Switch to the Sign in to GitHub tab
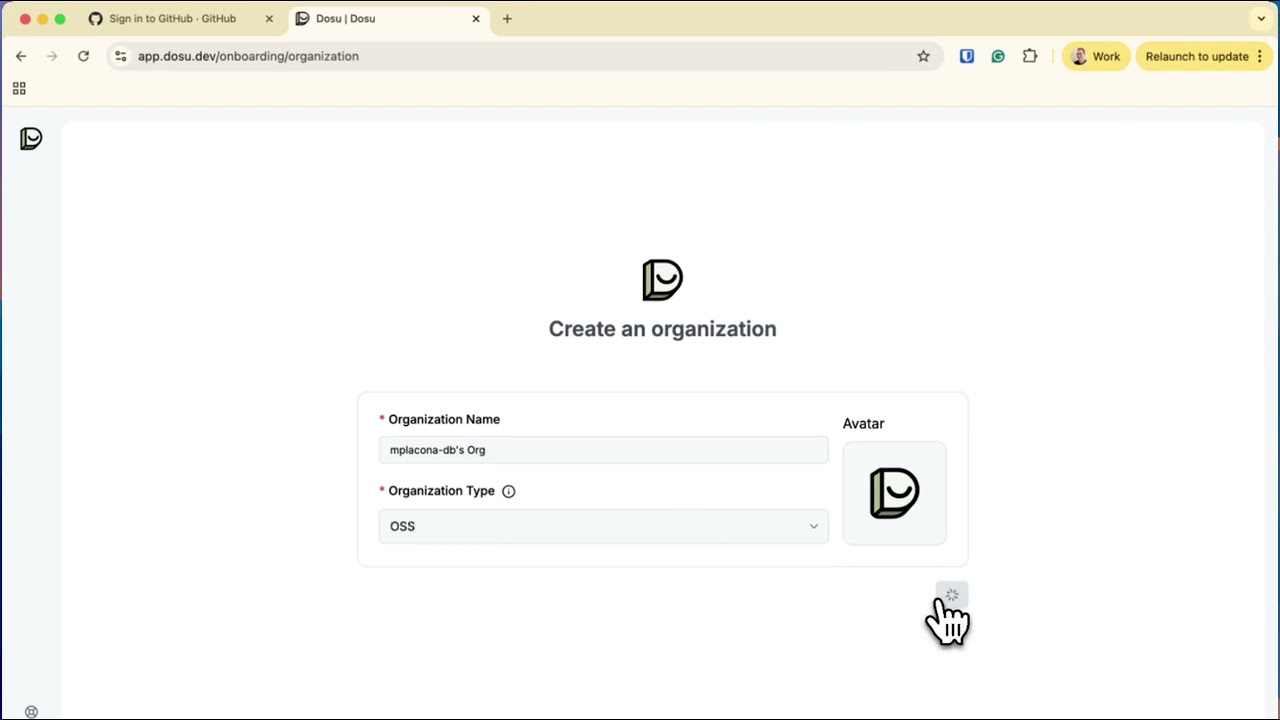This screenshot has height=720, width=1280. coord(172,18)
